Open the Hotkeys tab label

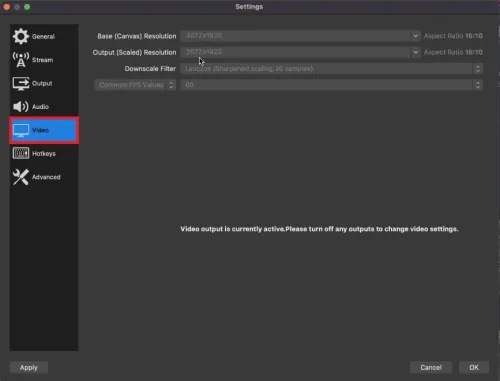44,154
